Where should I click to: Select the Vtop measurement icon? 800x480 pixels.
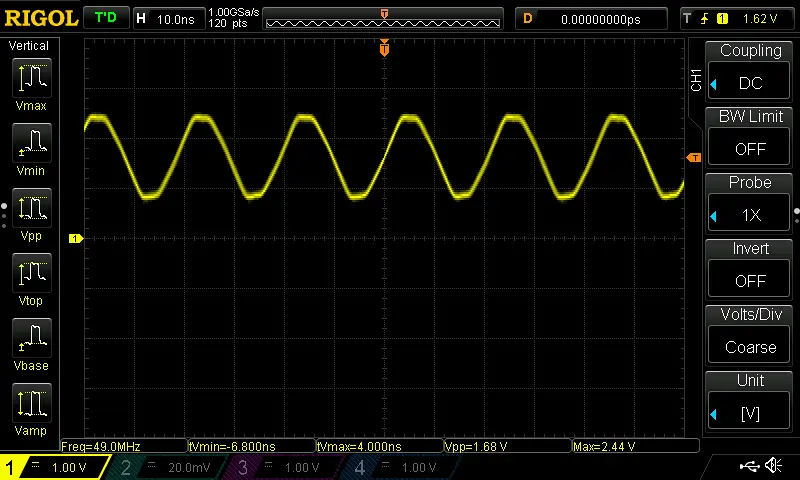(x=31, y=273)
